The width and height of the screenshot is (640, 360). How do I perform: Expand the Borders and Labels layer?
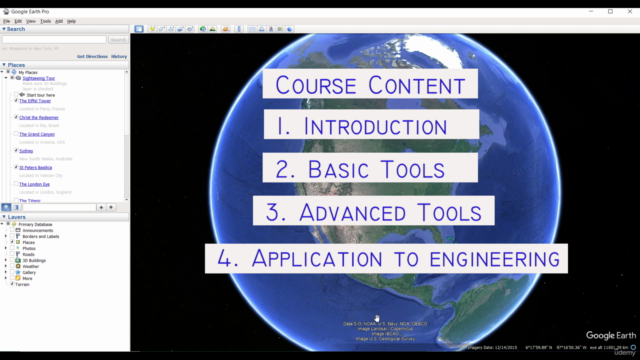[x=6, y=236]
